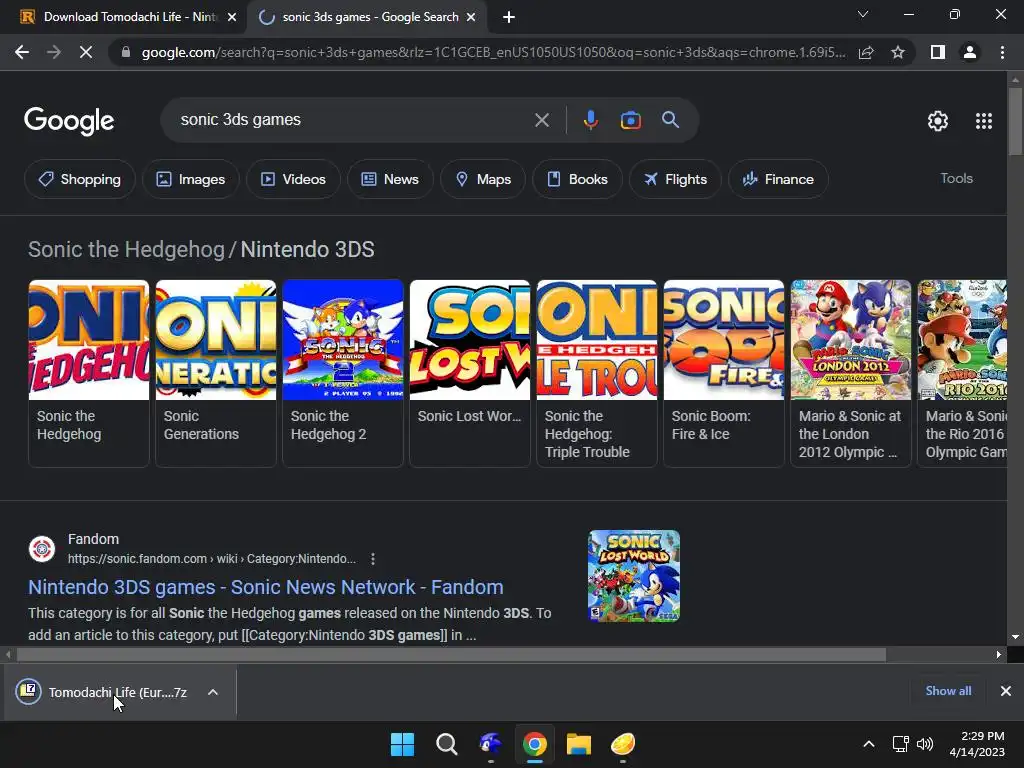Screen dimensions: 1024x768
Task: Open Sonic Lost World card
Action: click(470, 373)
